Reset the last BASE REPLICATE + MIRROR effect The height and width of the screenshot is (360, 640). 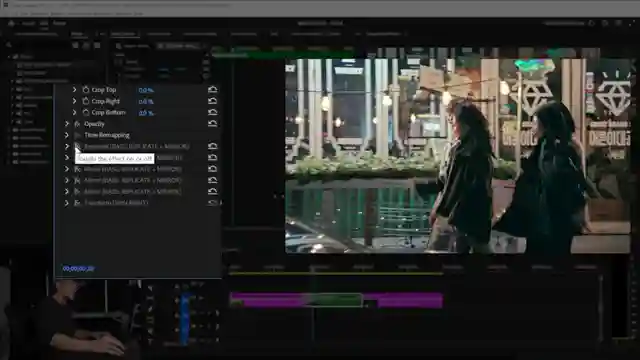click(212, 191)
